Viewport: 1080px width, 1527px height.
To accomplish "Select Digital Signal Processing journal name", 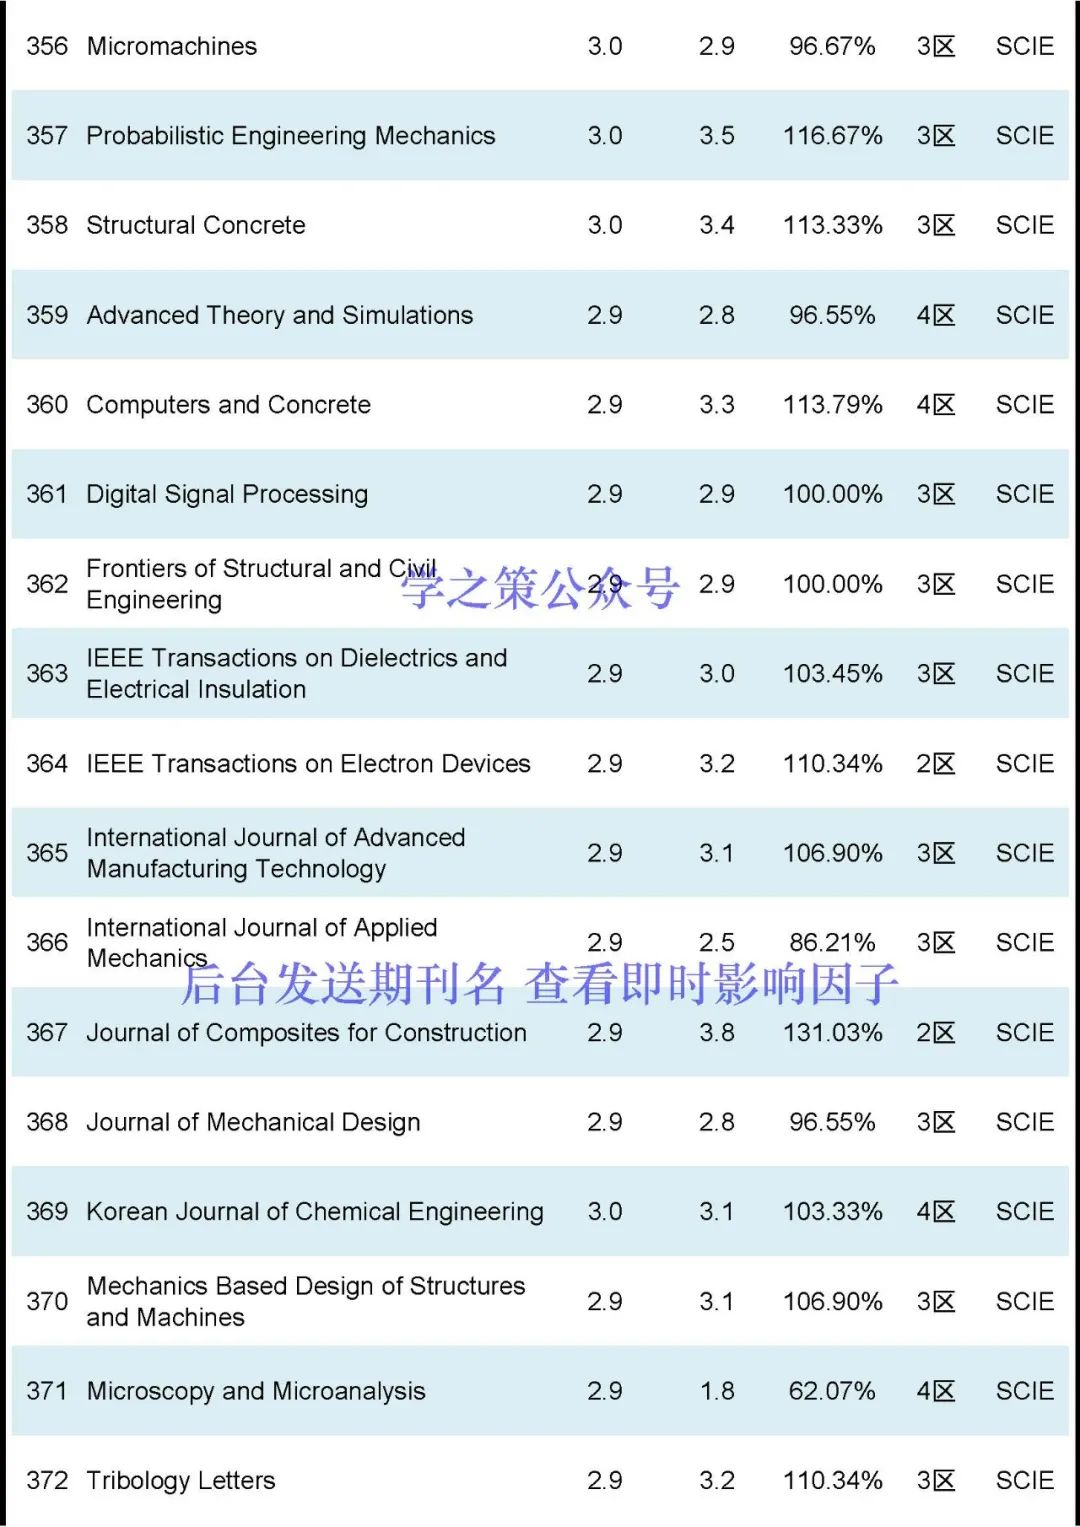I will click(227, 494).
